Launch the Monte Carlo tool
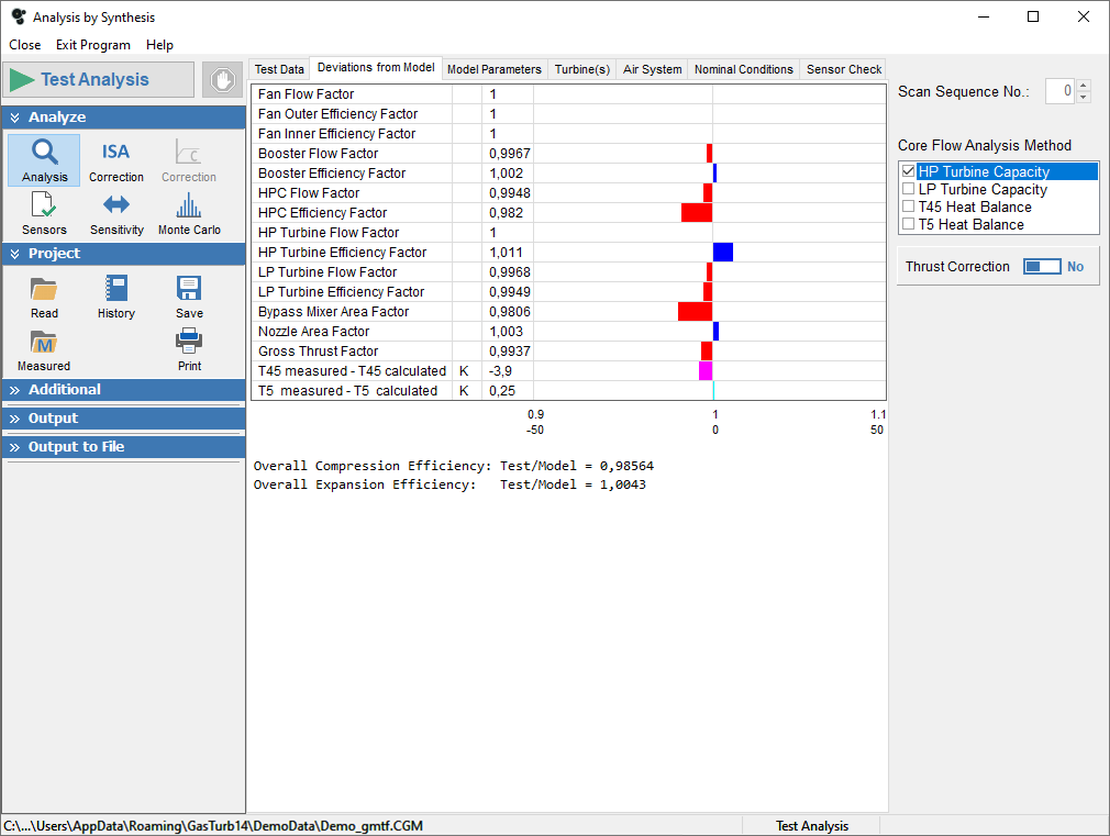 (189, 213)
